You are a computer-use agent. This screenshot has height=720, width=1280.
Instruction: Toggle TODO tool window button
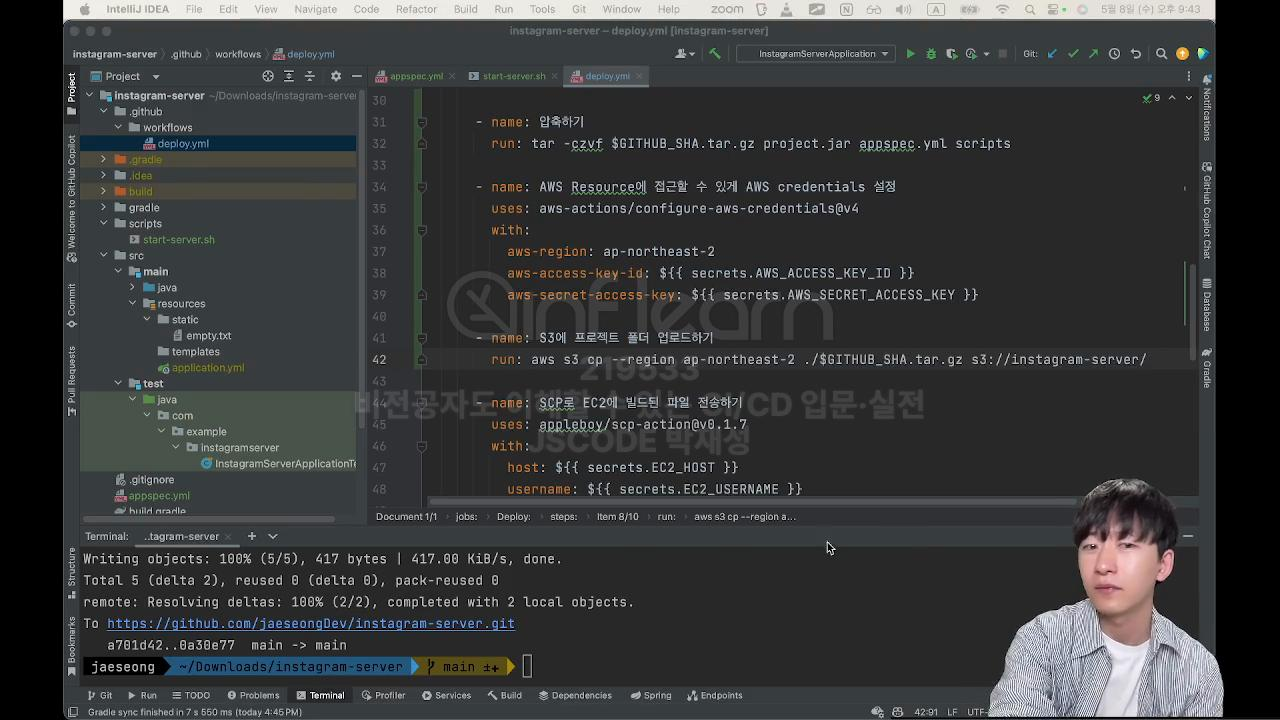tap(190, 695)
